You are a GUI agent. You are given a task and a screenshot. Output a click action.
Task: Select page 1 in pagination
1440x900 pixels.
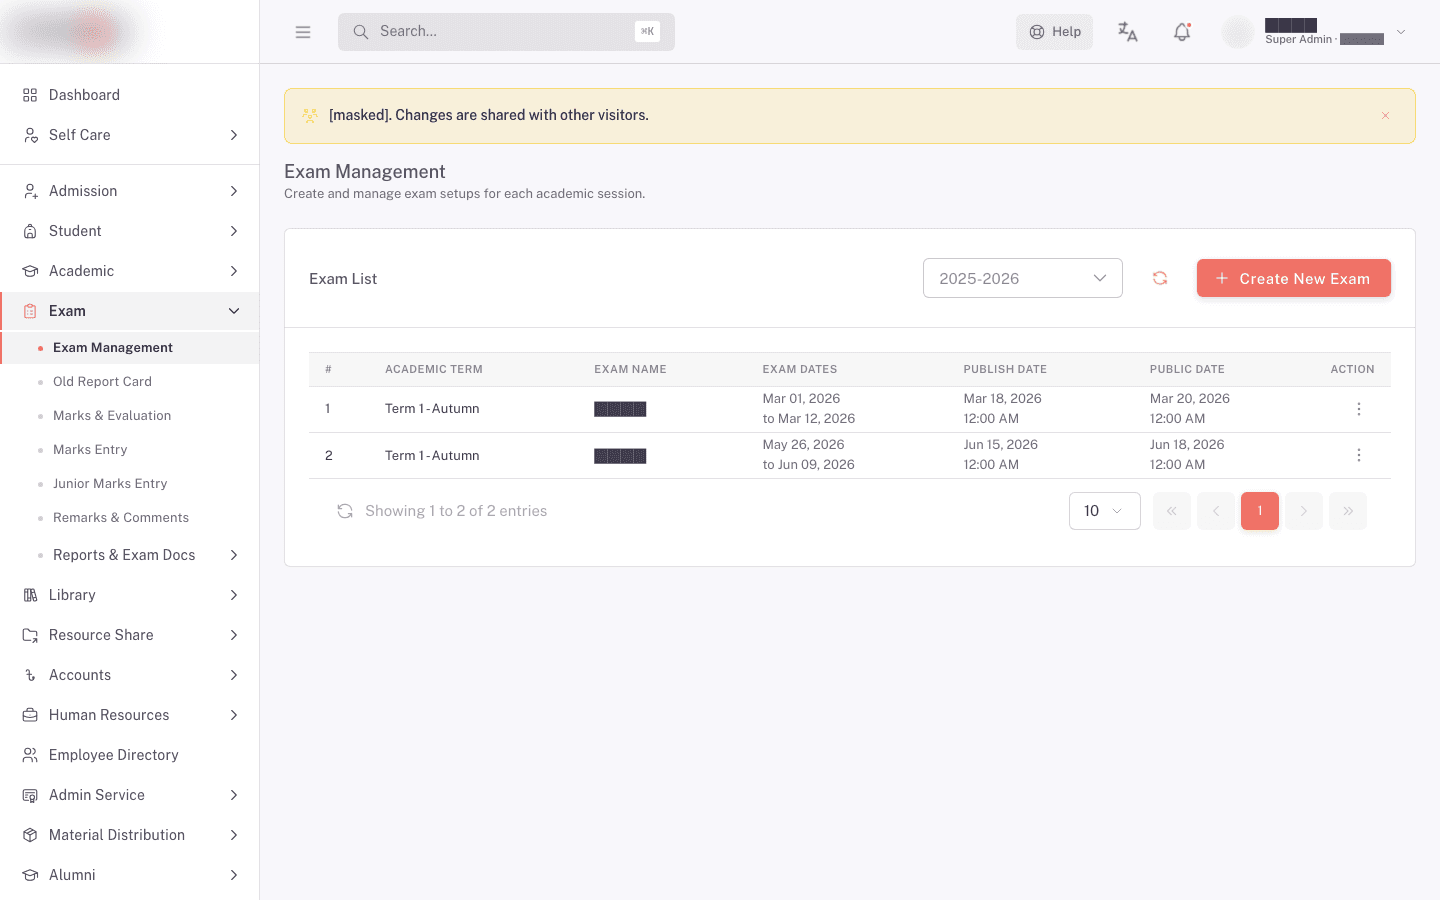coord(1260,511)
